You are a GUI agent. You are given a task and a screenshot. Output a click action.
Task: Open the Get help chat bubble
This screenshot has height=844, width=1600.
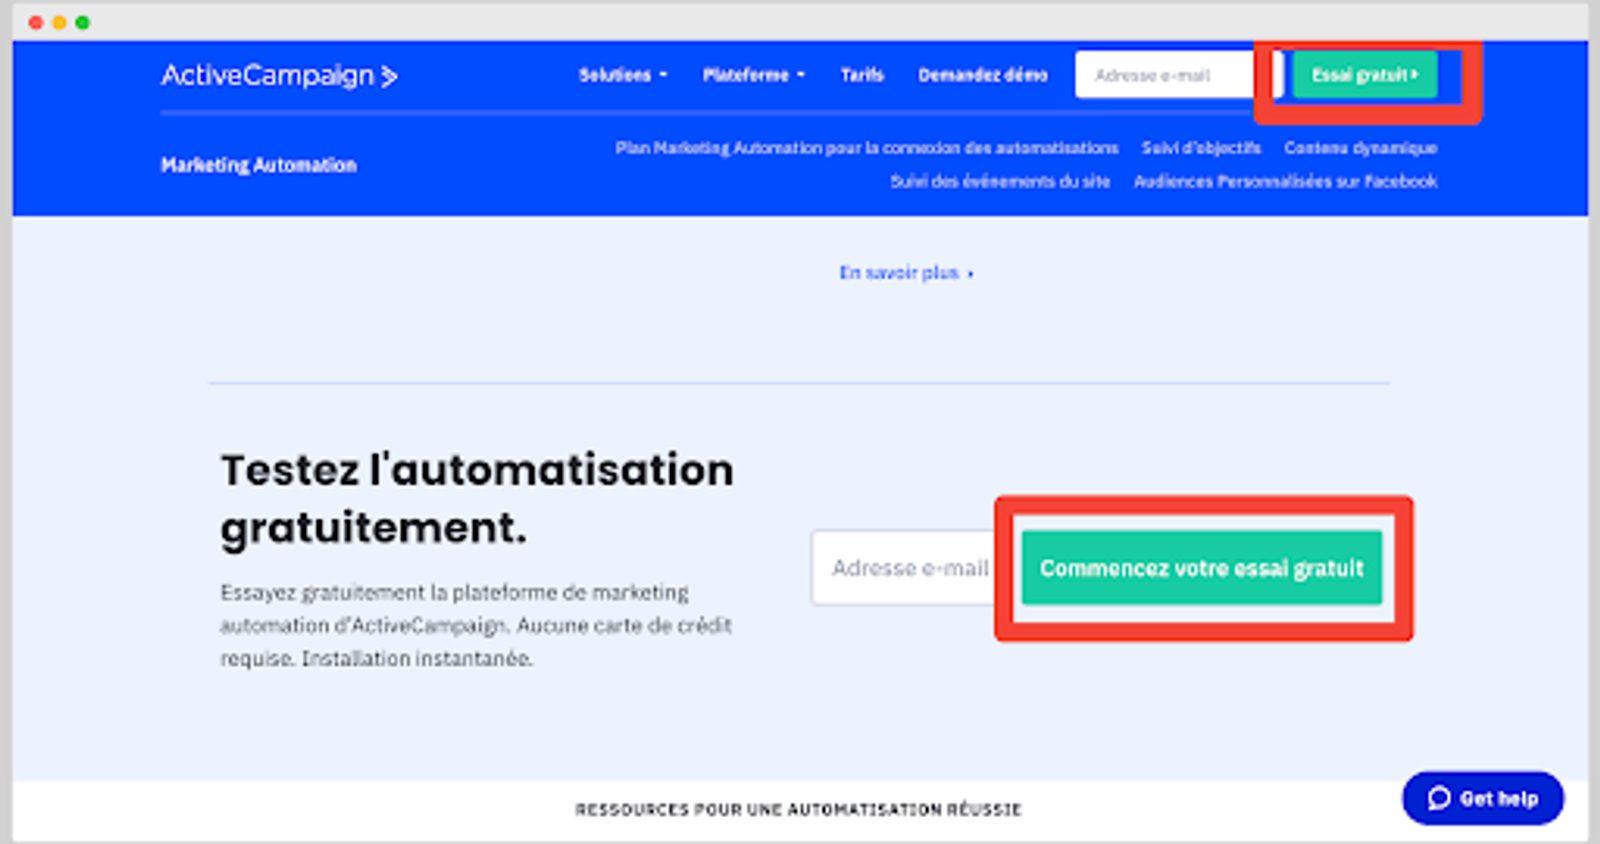(x=1483, y=798)
